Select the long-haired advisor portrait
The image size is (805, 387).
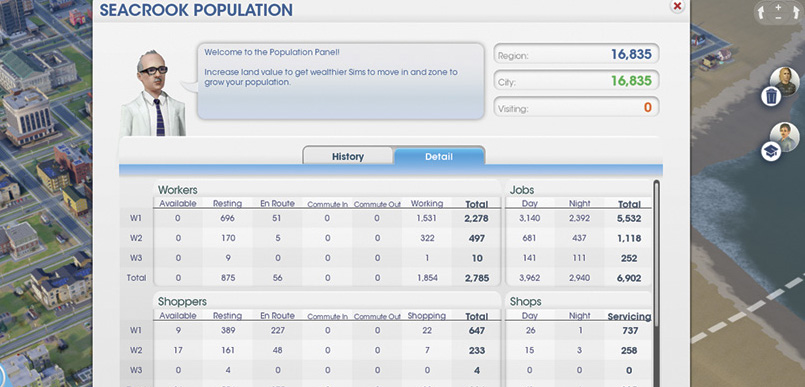click(784, 81)
